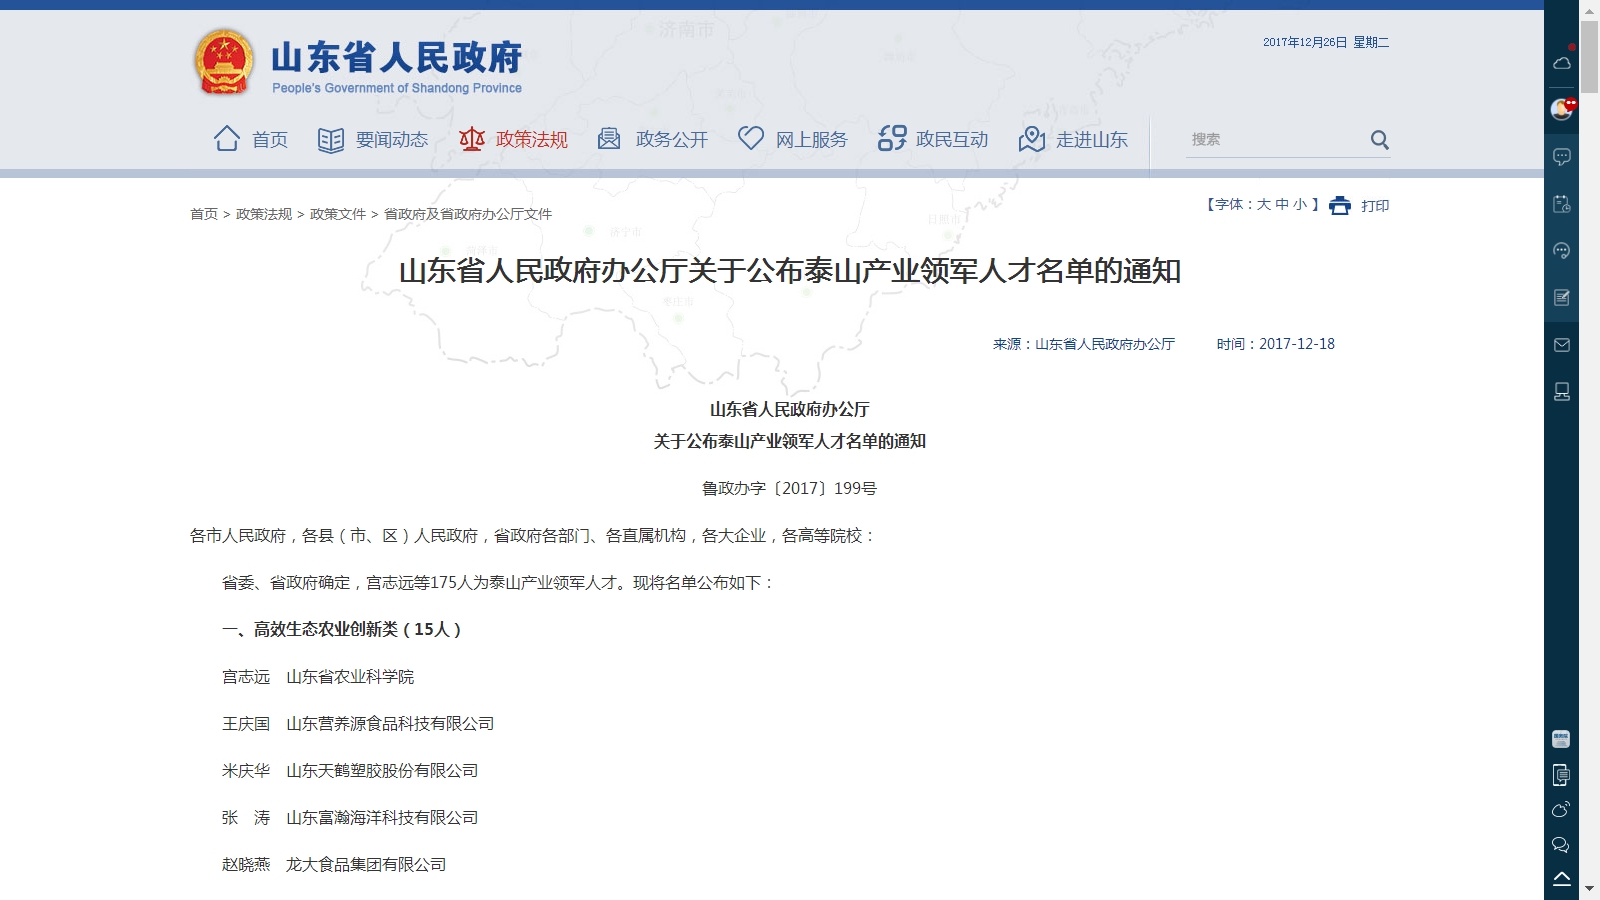1600x900 pixels.
Task: Click the back-to-top arrow icon in sidebar
Action: coord(1561,879)
